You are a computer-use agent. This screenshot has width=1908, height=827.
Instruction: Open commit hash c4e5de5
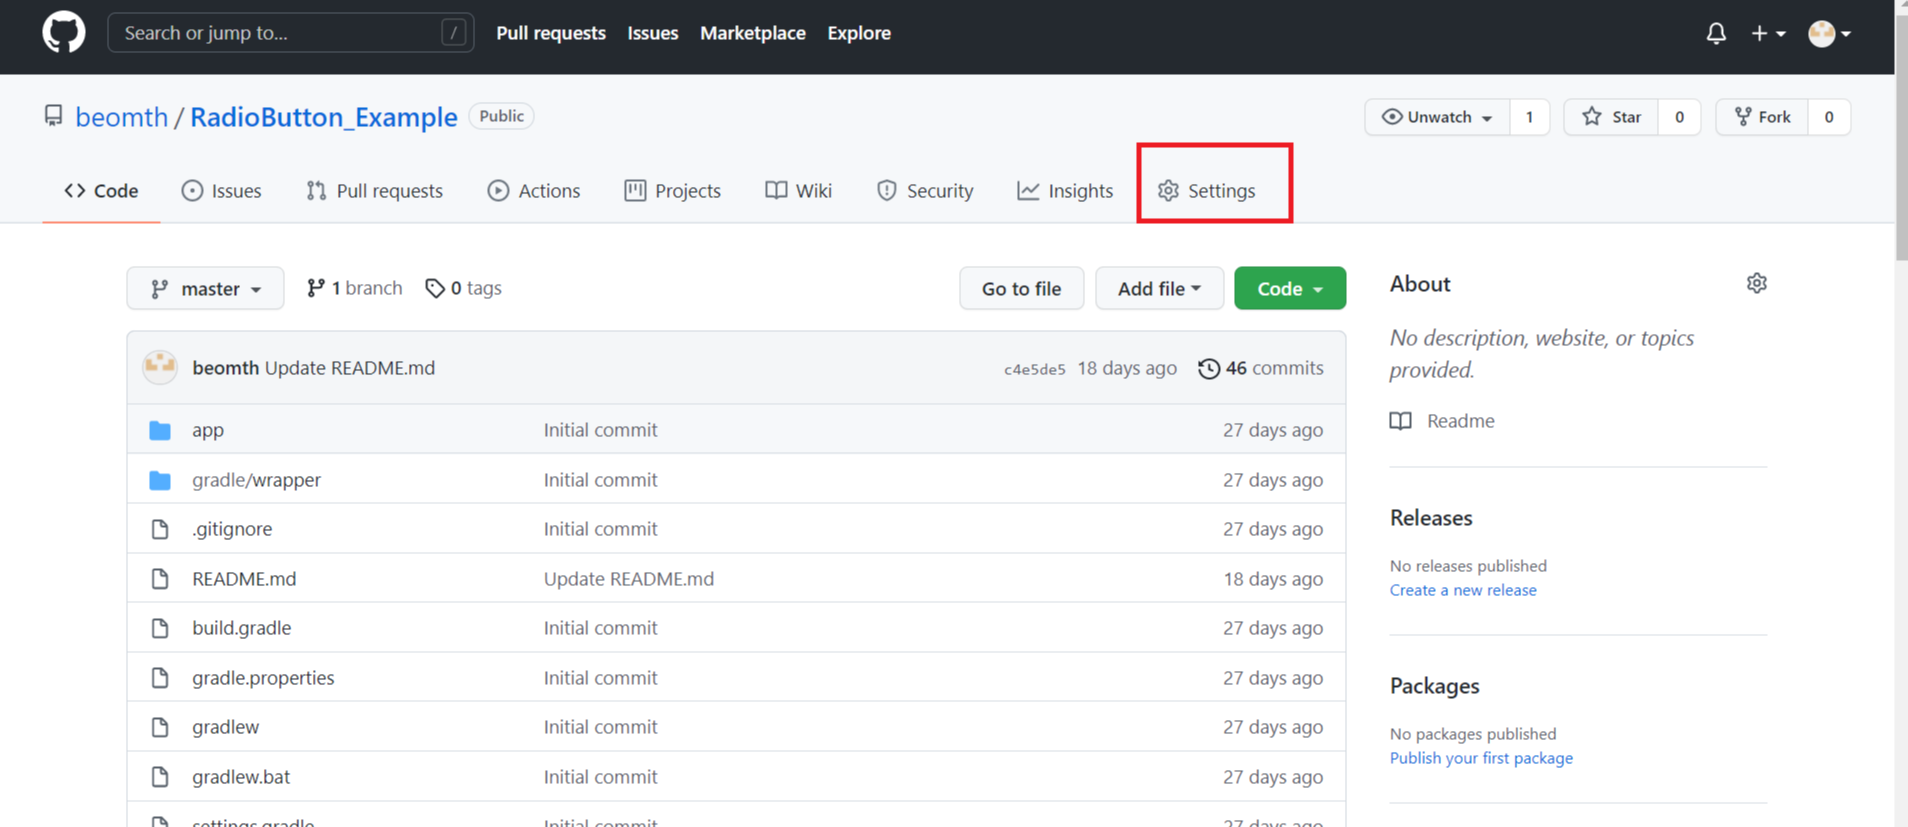1035,369
